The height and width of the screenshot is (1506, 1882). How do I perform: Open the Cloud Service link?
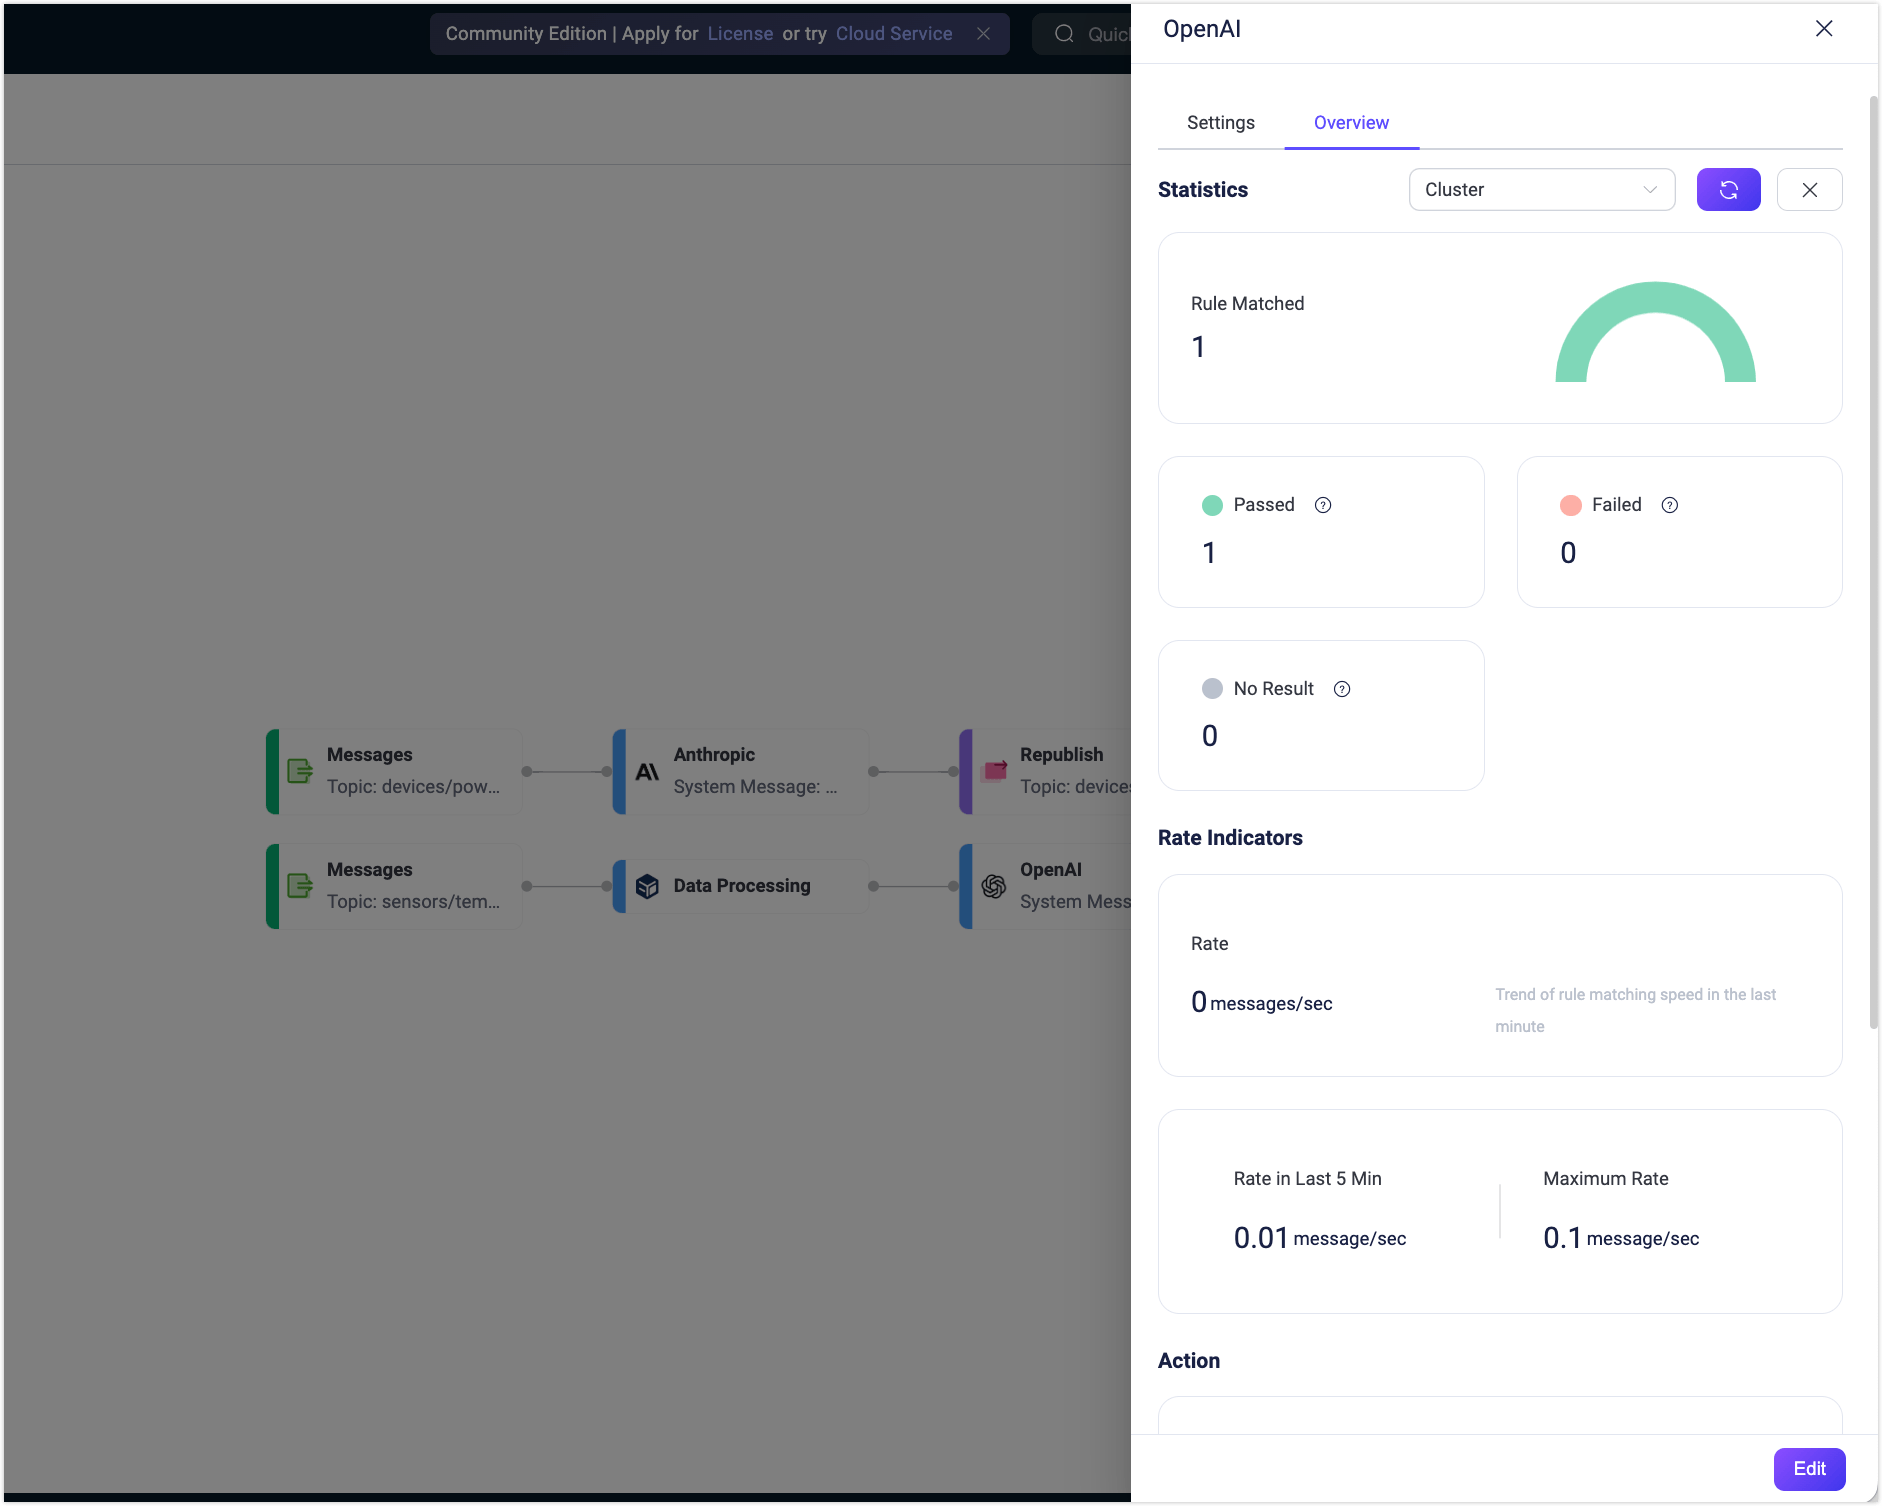(893, 33)
